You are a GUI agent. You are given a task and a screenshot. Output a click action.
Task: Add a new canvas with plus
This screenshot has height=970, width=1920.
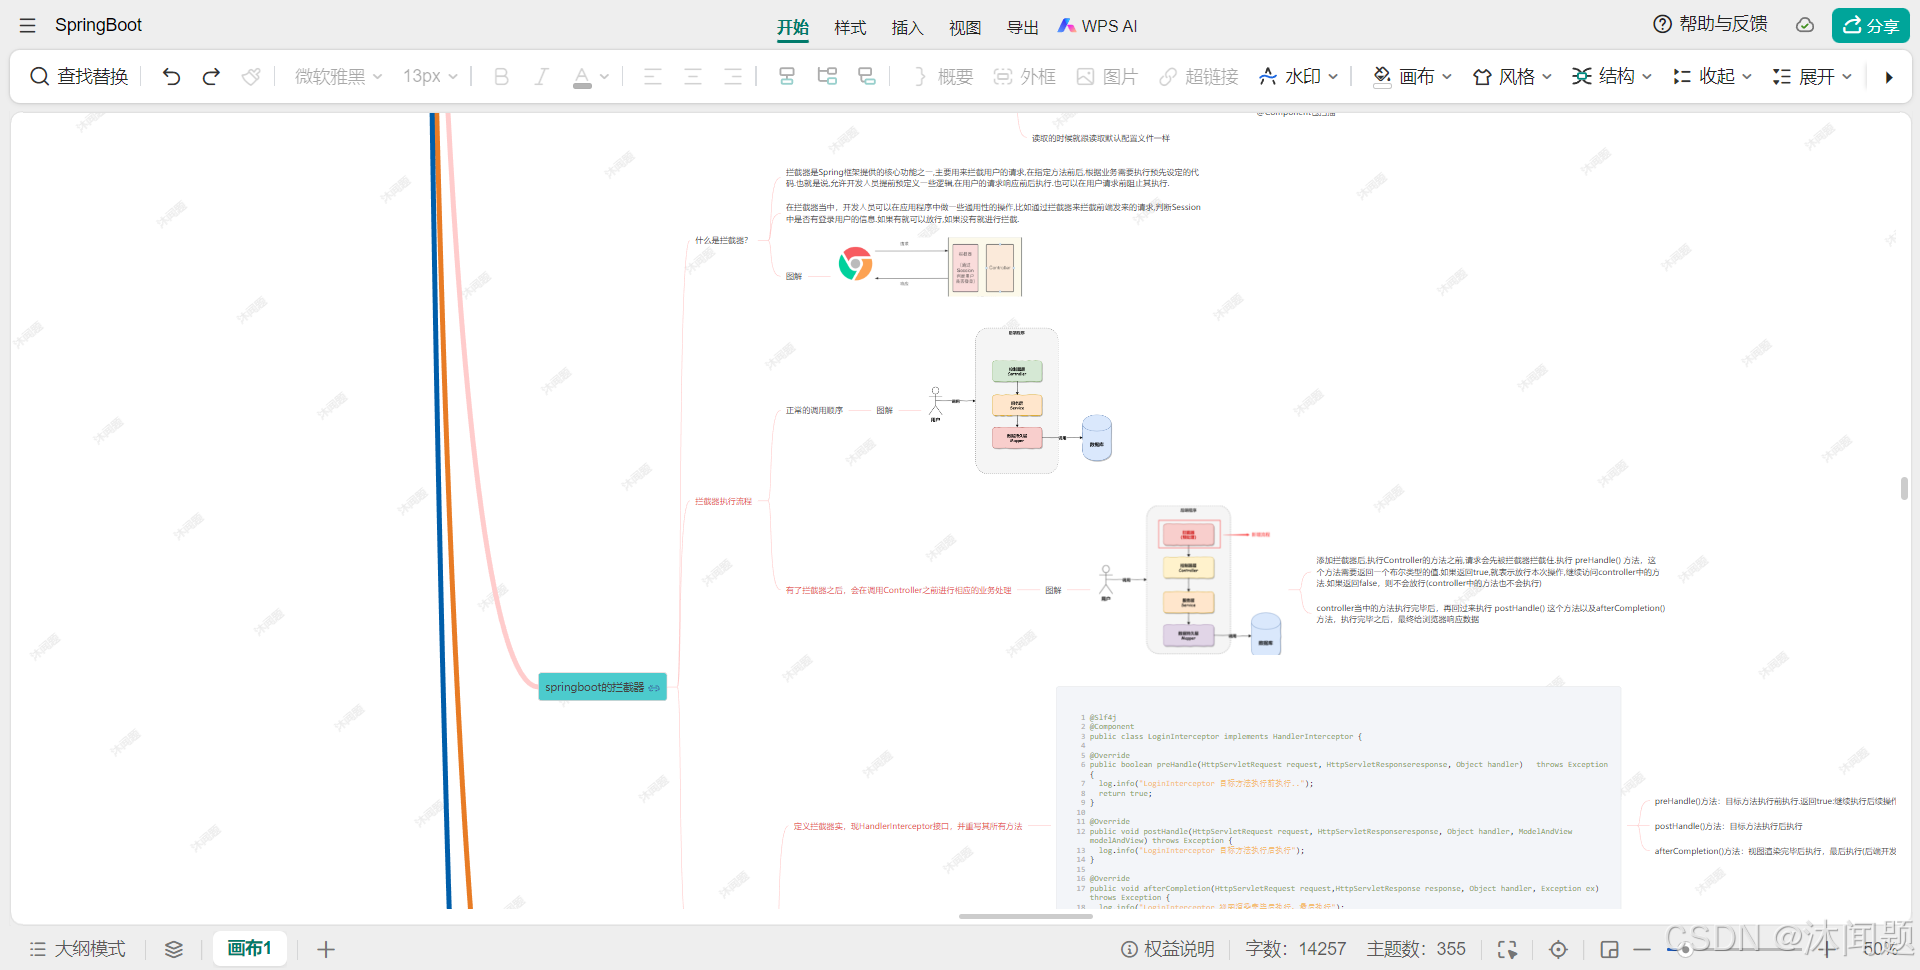(326, 949)
